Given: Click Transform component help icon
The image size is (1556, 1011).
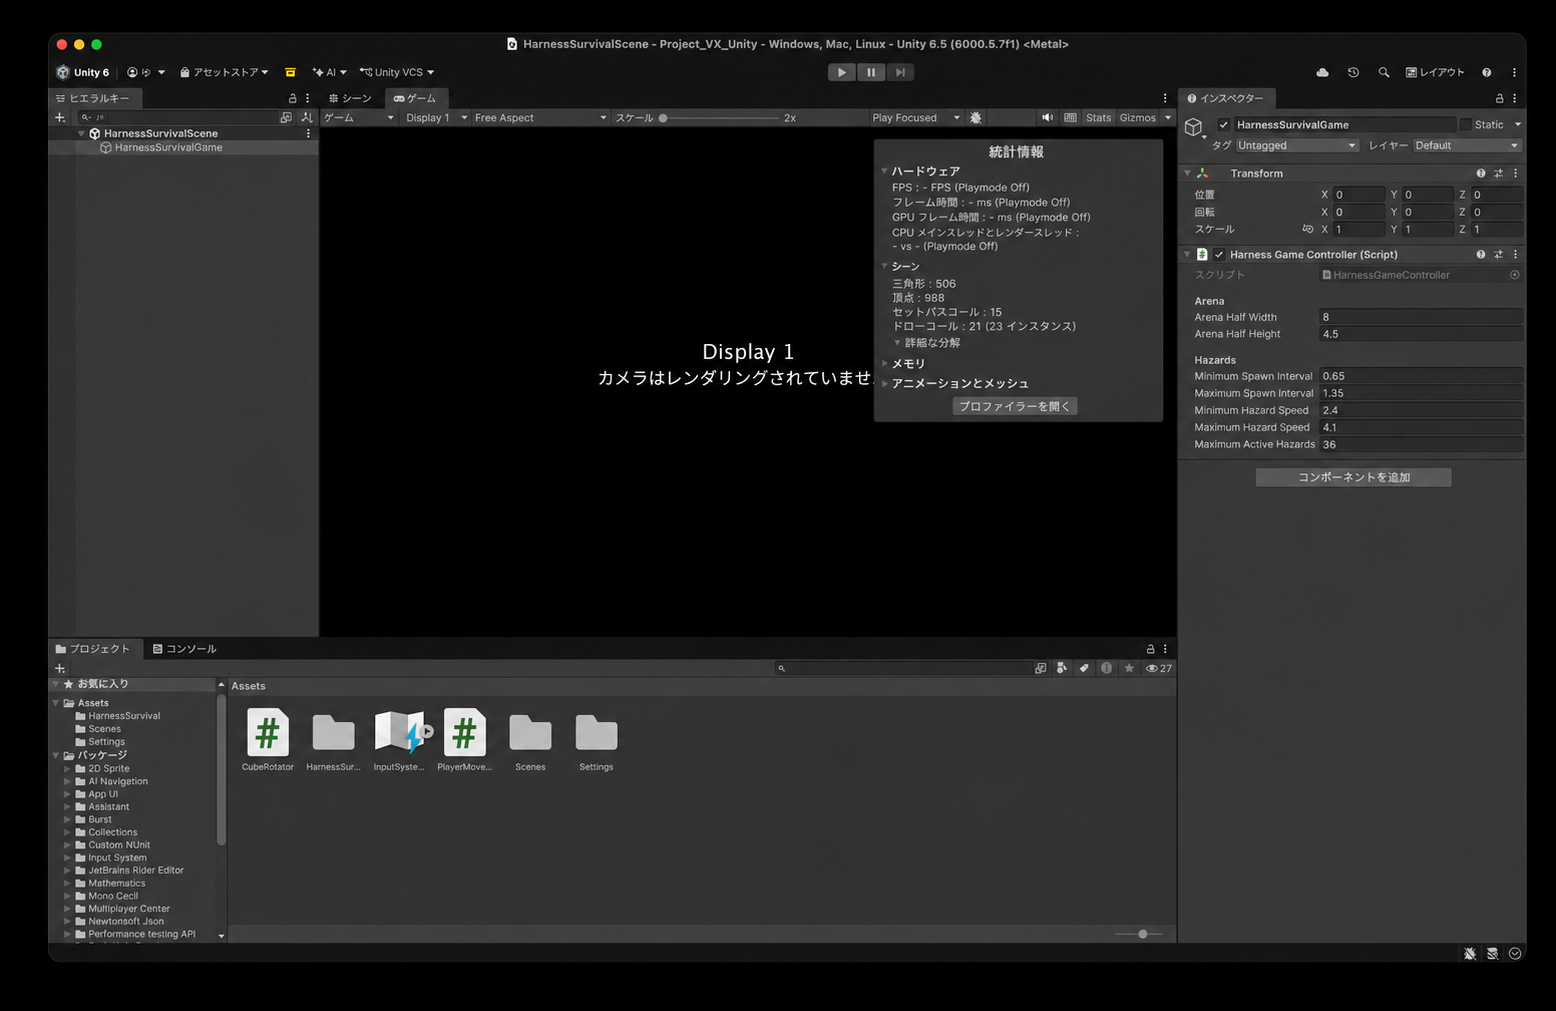Looking at the screenshot, I should click(x=1481, y=173).
